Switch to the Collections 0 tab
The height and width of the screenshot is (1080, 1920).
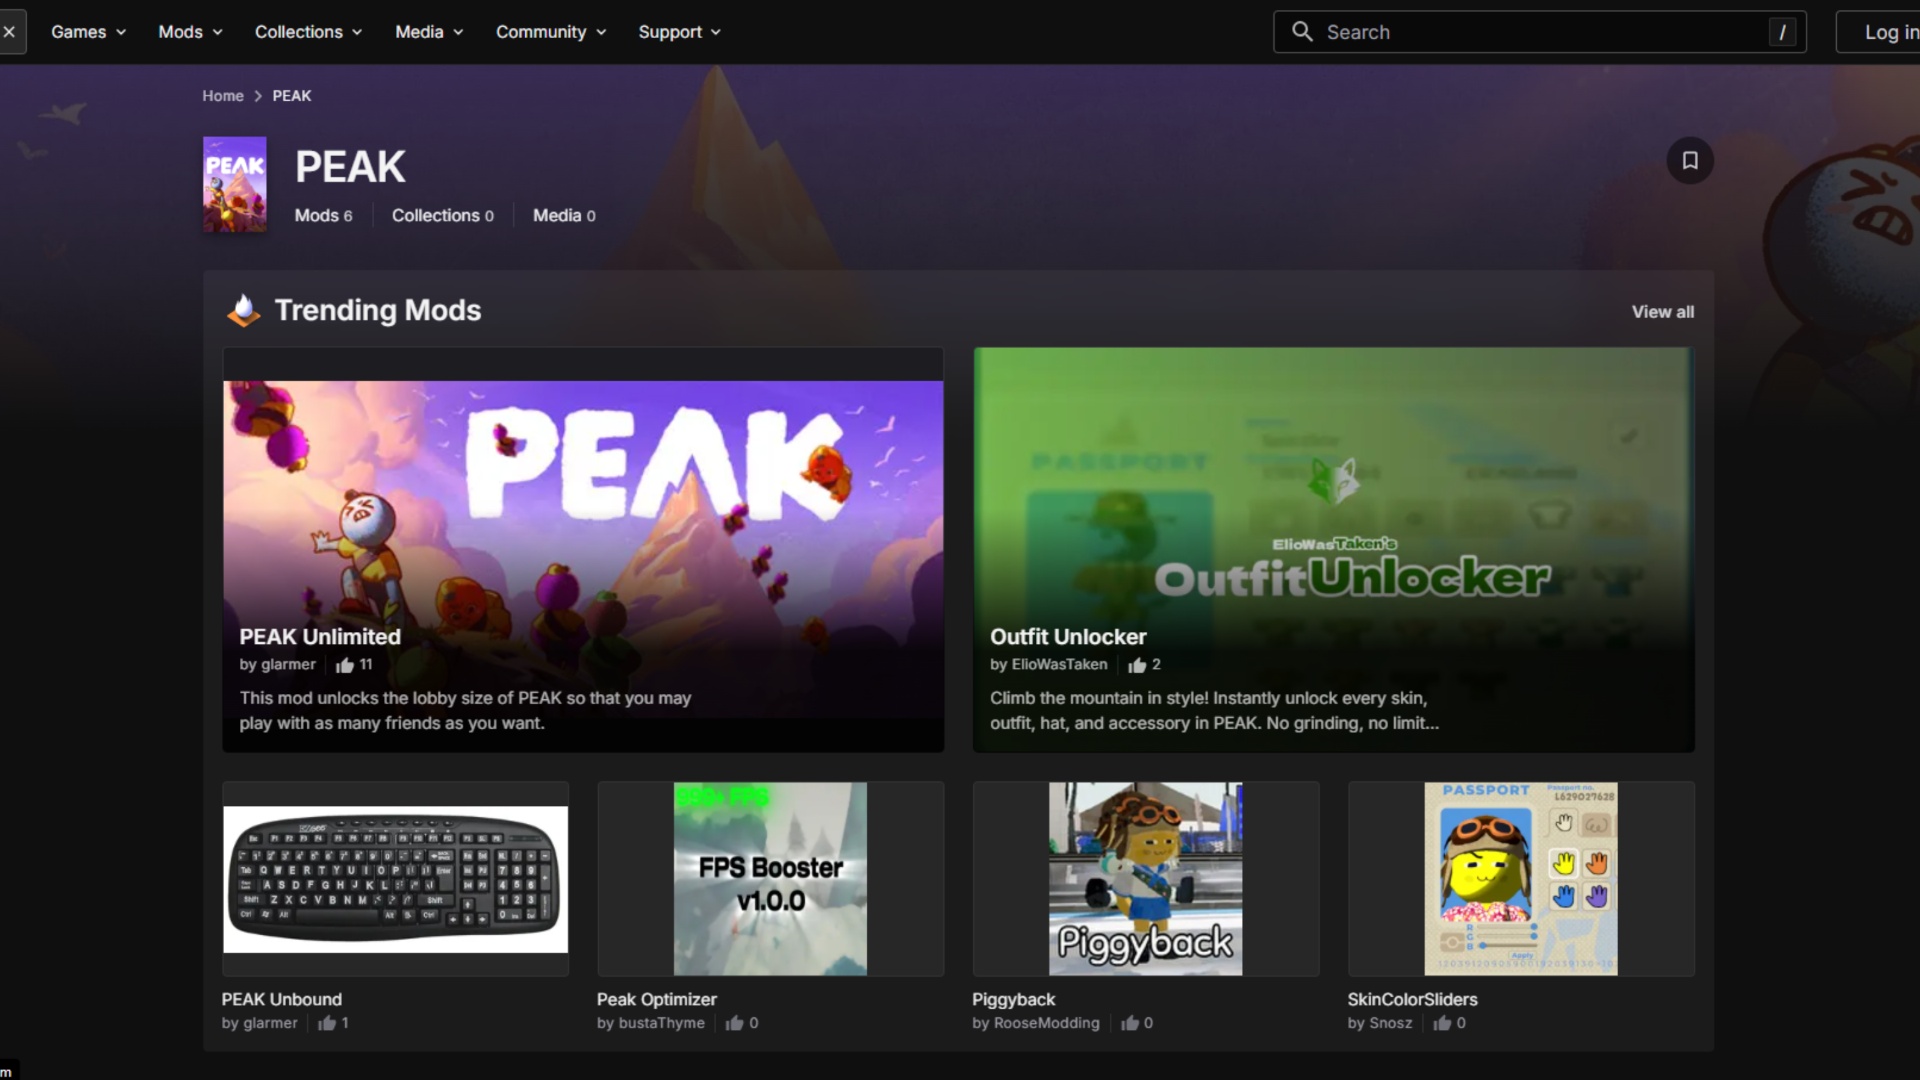[443, 216]
